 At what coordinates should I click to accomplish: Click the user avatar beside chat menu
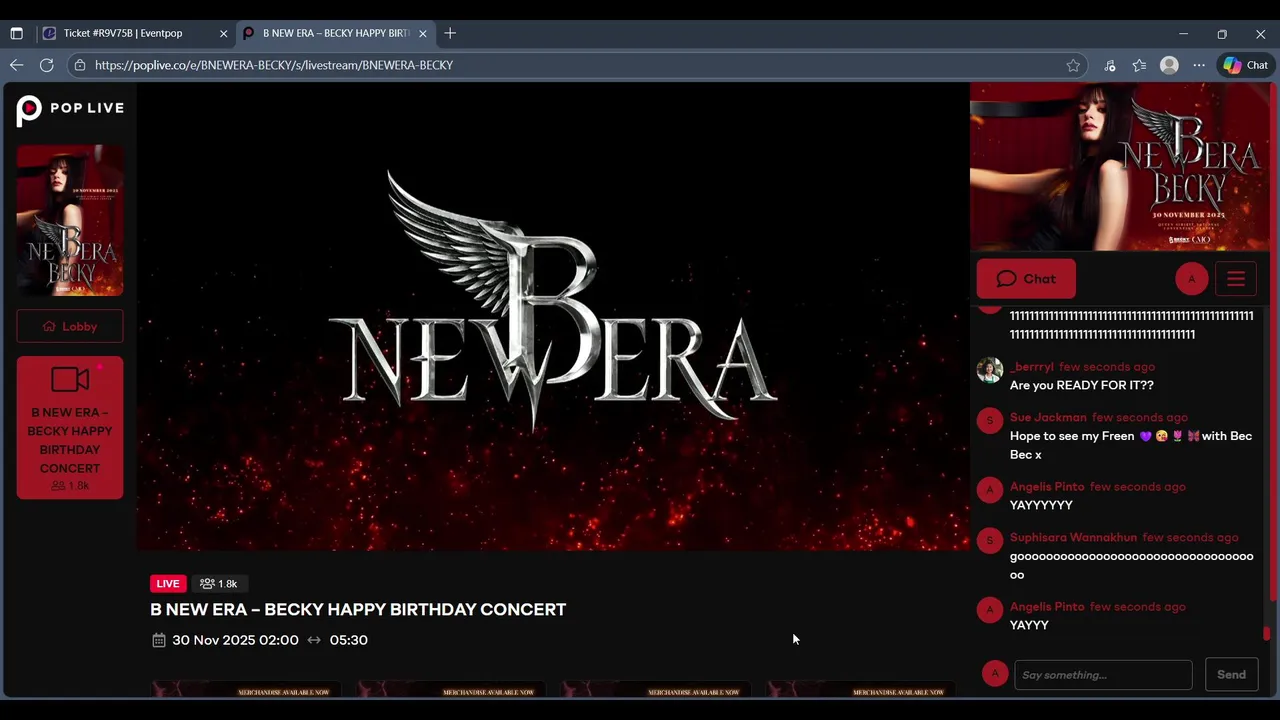click(1191, 279)
